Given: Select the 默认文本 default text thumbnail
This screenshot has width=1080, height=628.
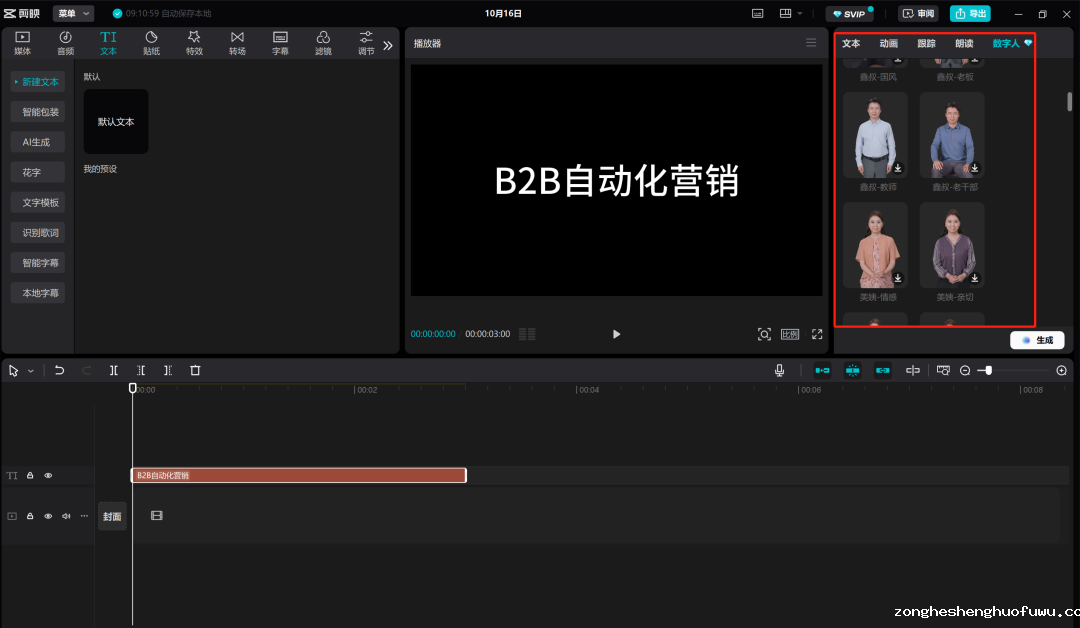Looking at the screenshot, I should pos(116,121).
